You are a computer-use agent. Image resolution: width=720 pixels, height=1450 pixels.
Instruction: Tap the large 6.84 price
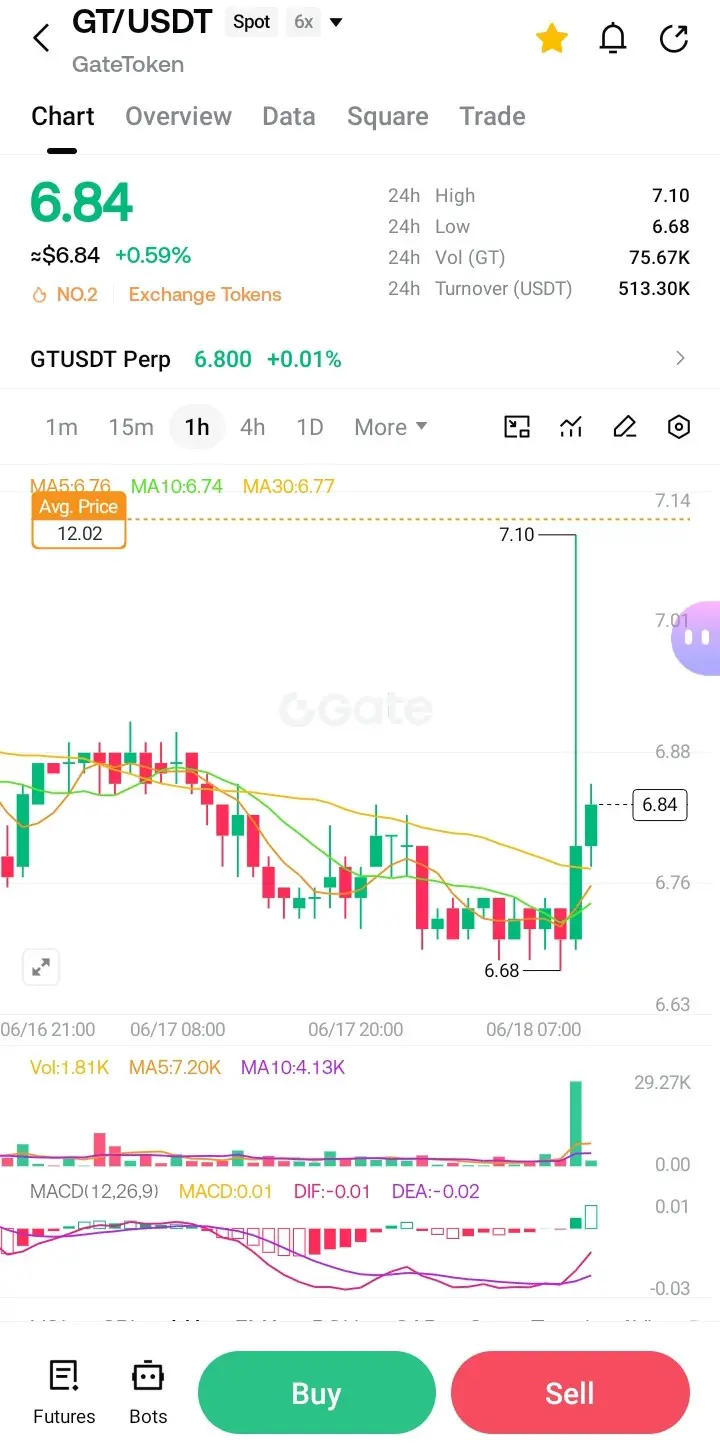tap(82, 203)
